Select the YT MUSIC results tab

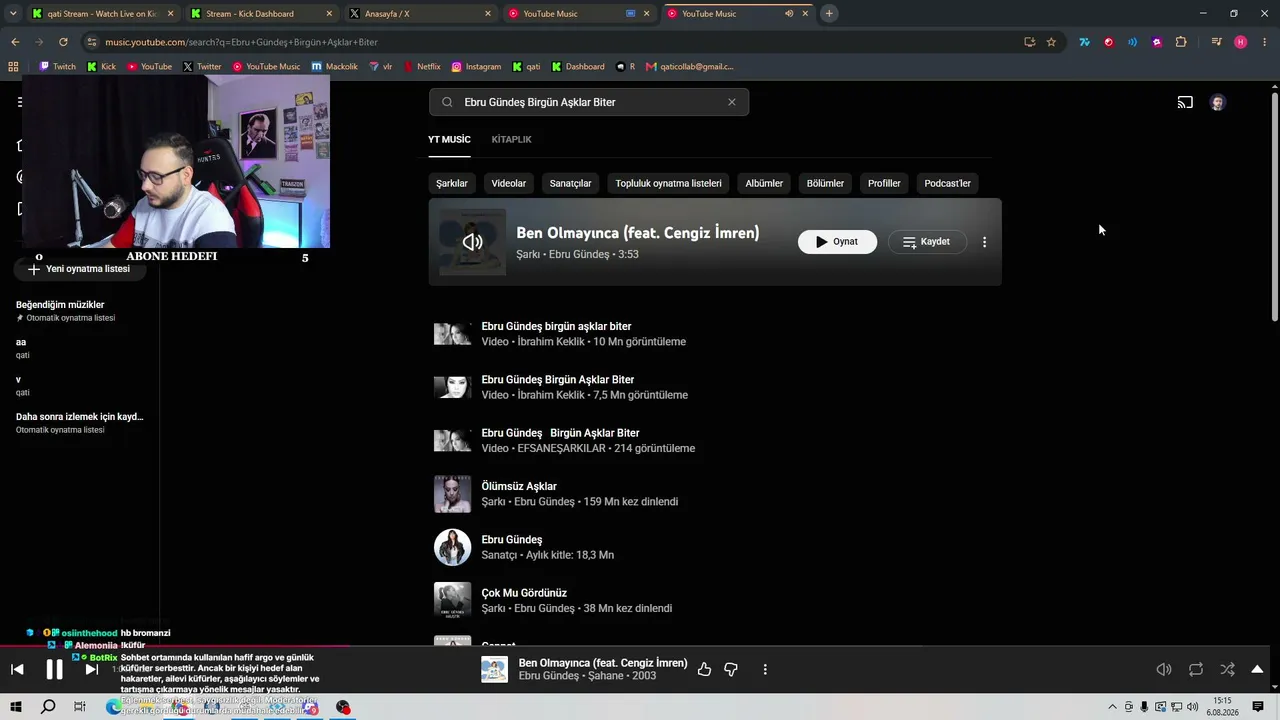point(449,139)
